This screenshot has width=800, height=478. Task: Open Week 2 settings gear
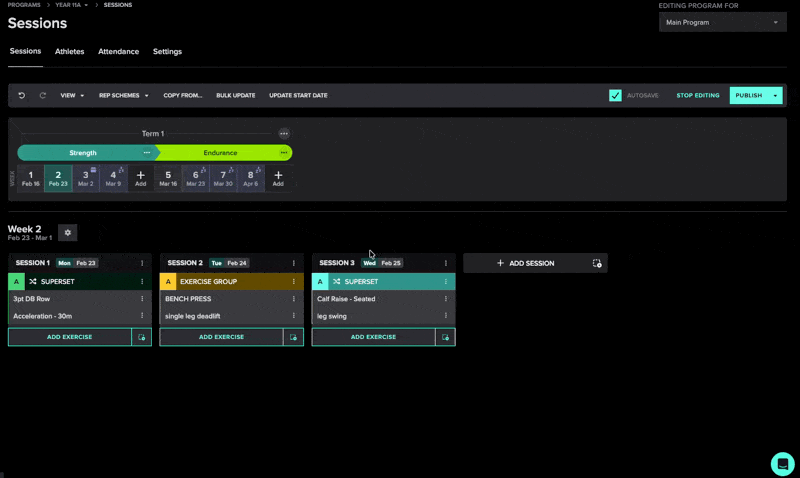pos(68,232)
